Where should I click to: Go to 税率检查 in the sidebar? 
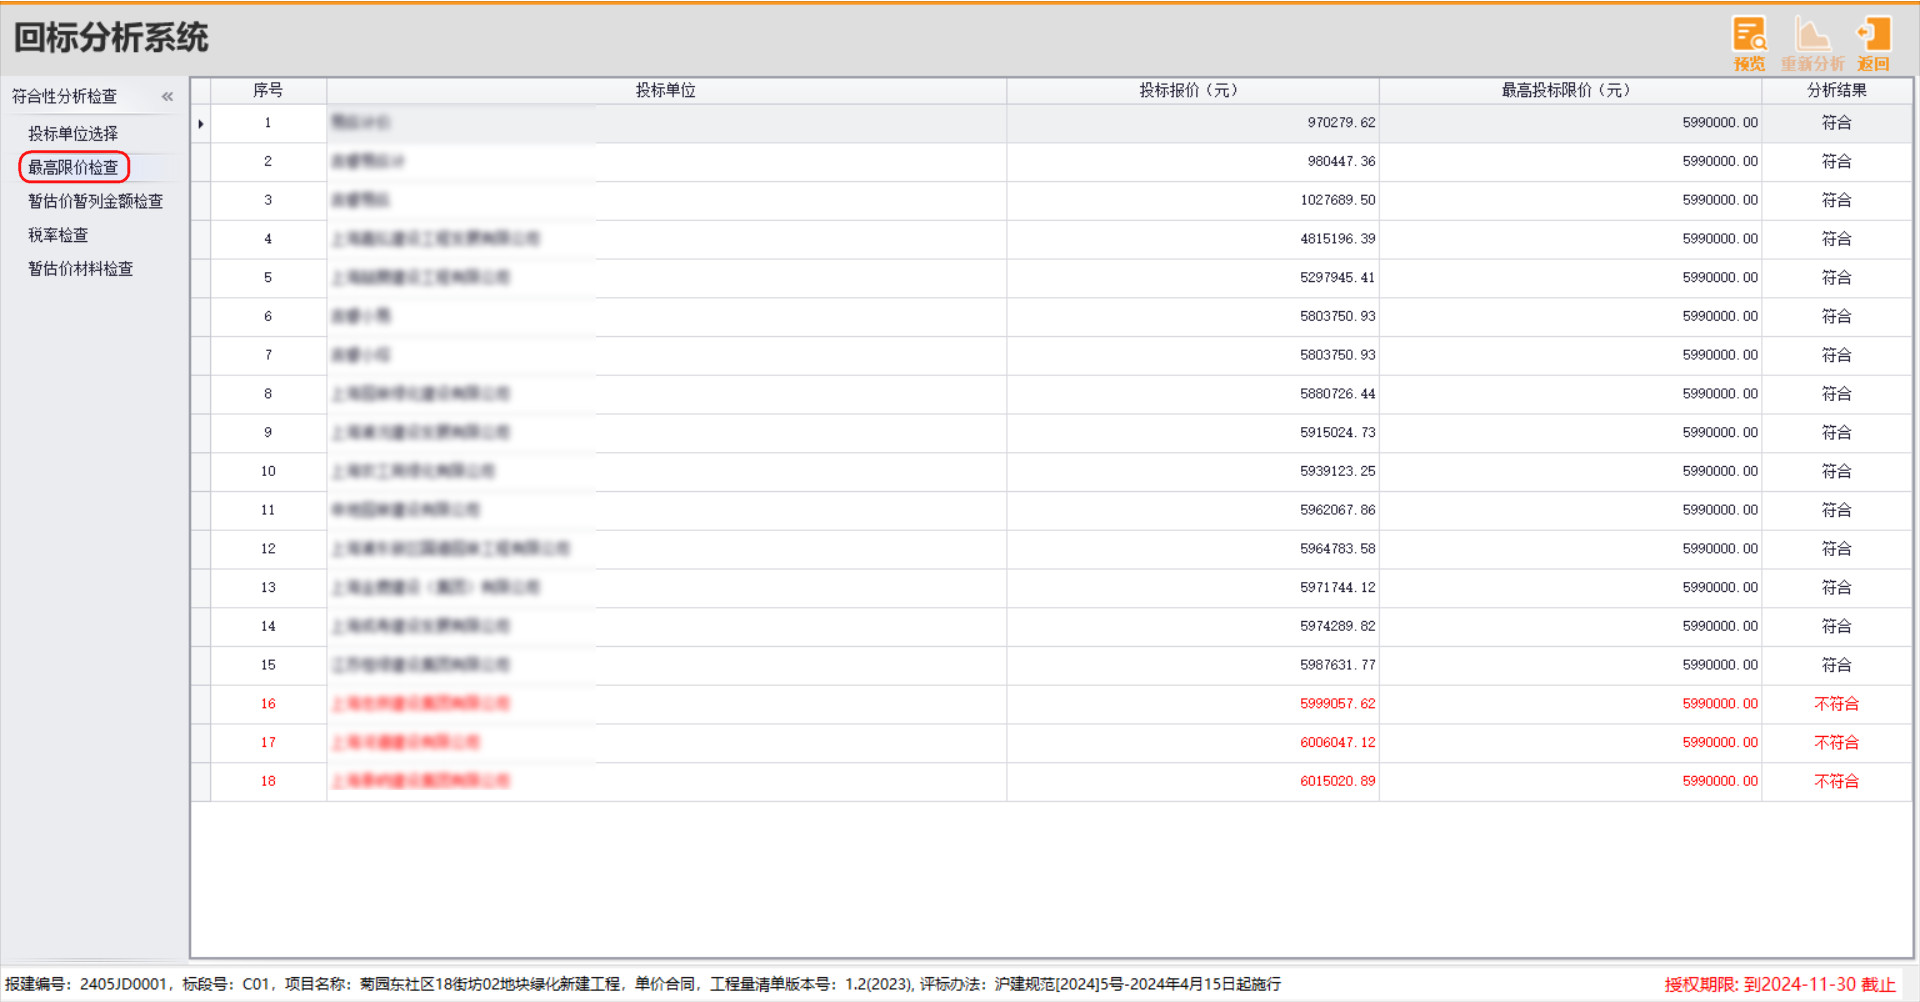point(58,235)
